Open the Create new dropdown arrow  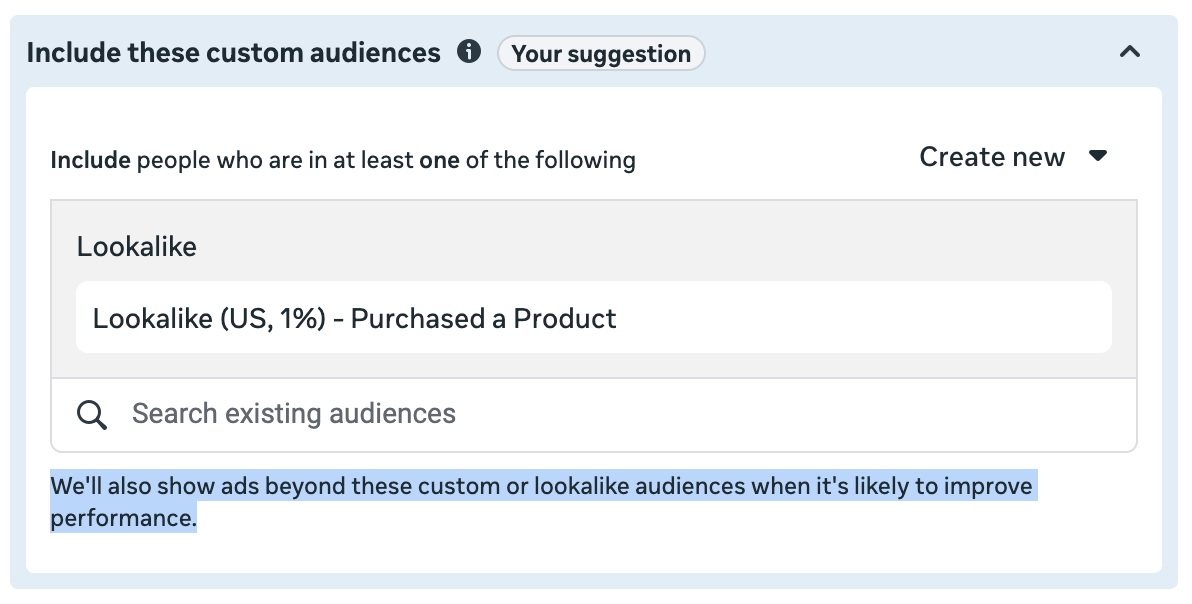(1098, 157)
